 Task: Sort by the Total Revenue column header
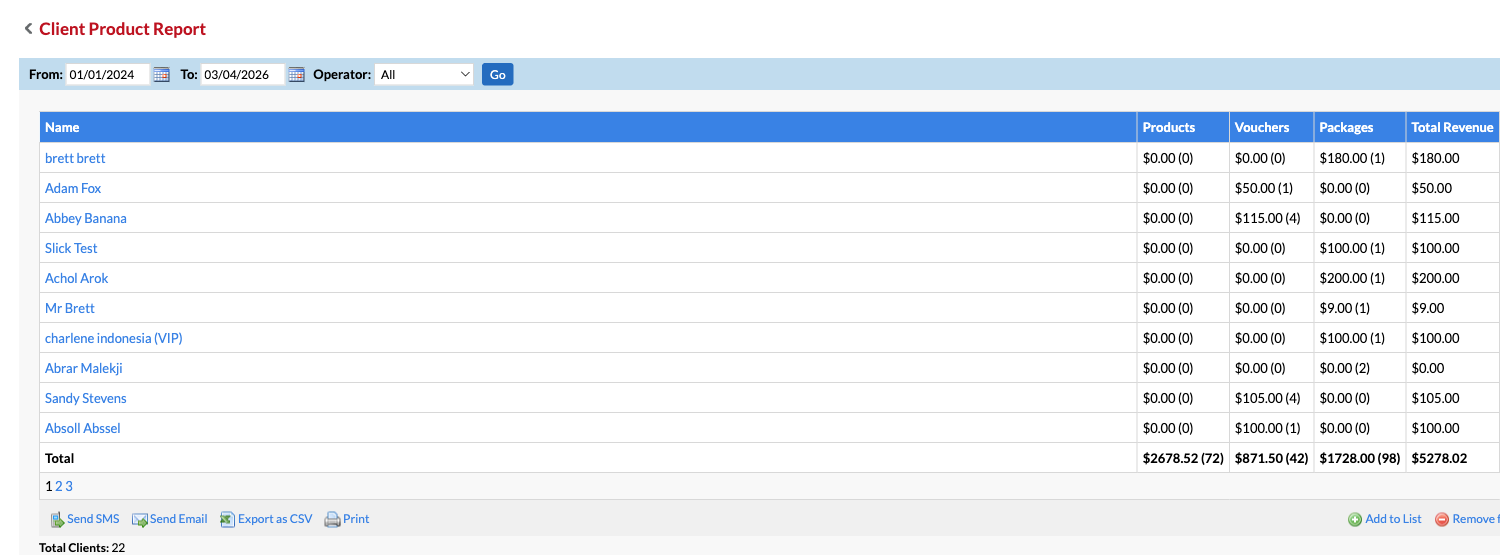1452,127
